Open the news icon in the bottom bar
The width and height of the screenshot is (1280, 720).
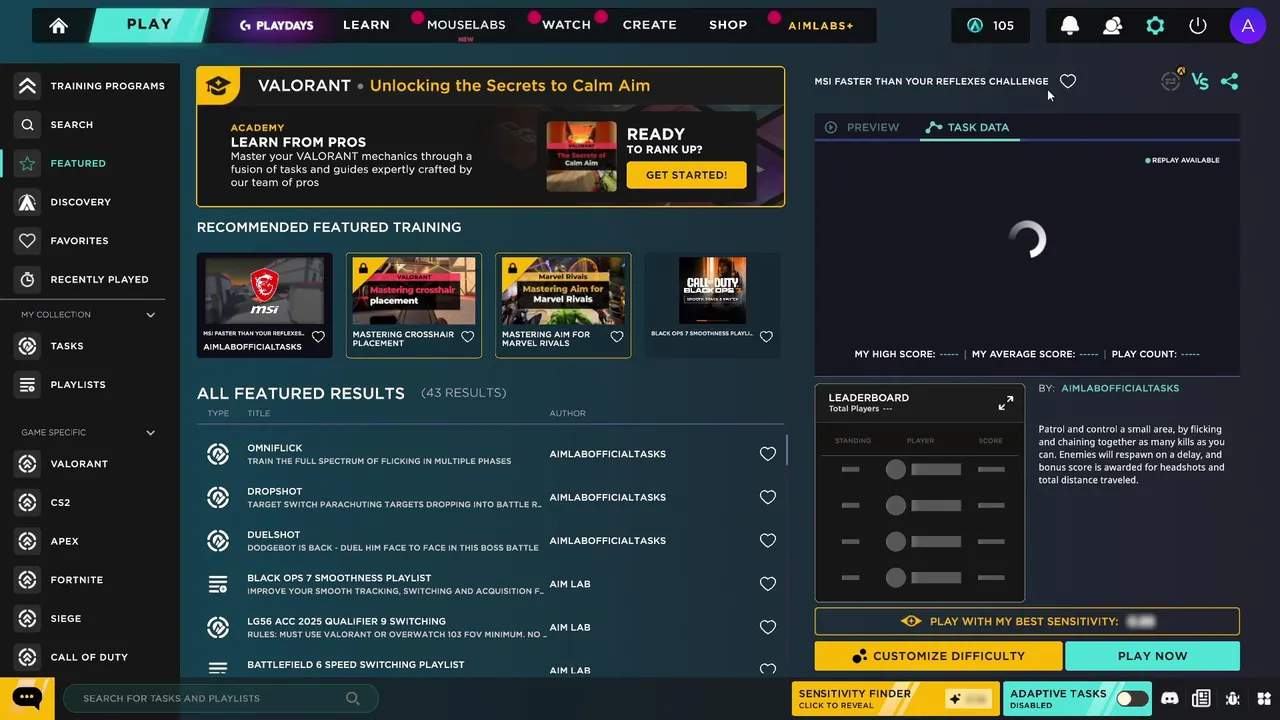pos(1202,698)
